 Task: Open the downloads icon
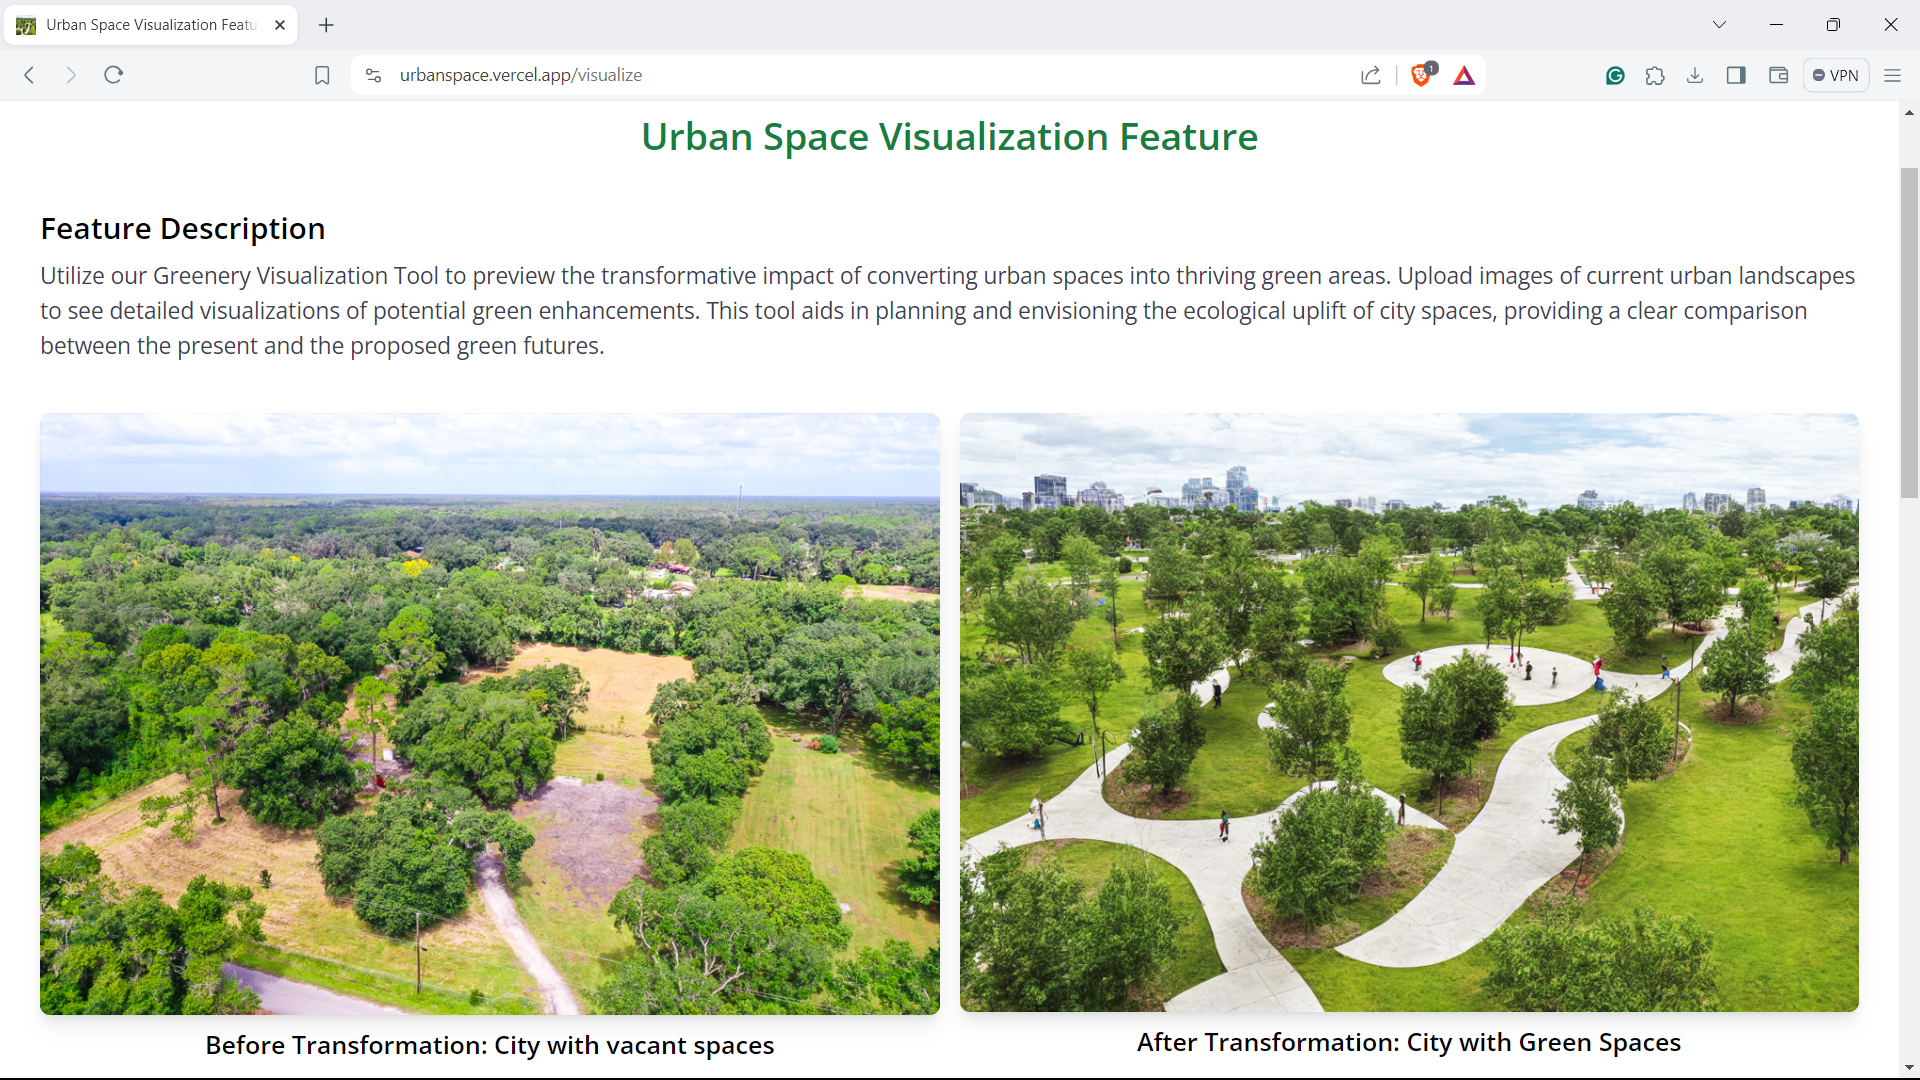tap(1695, 75)
